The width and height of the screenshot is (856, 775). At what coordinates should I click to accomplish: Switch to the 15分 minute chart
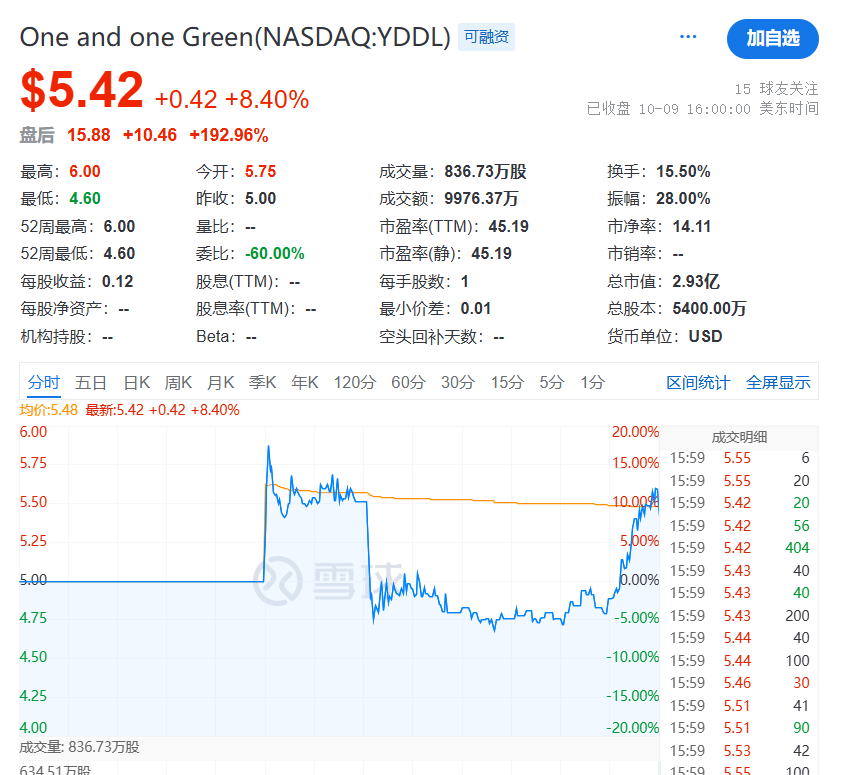(507, 382)
